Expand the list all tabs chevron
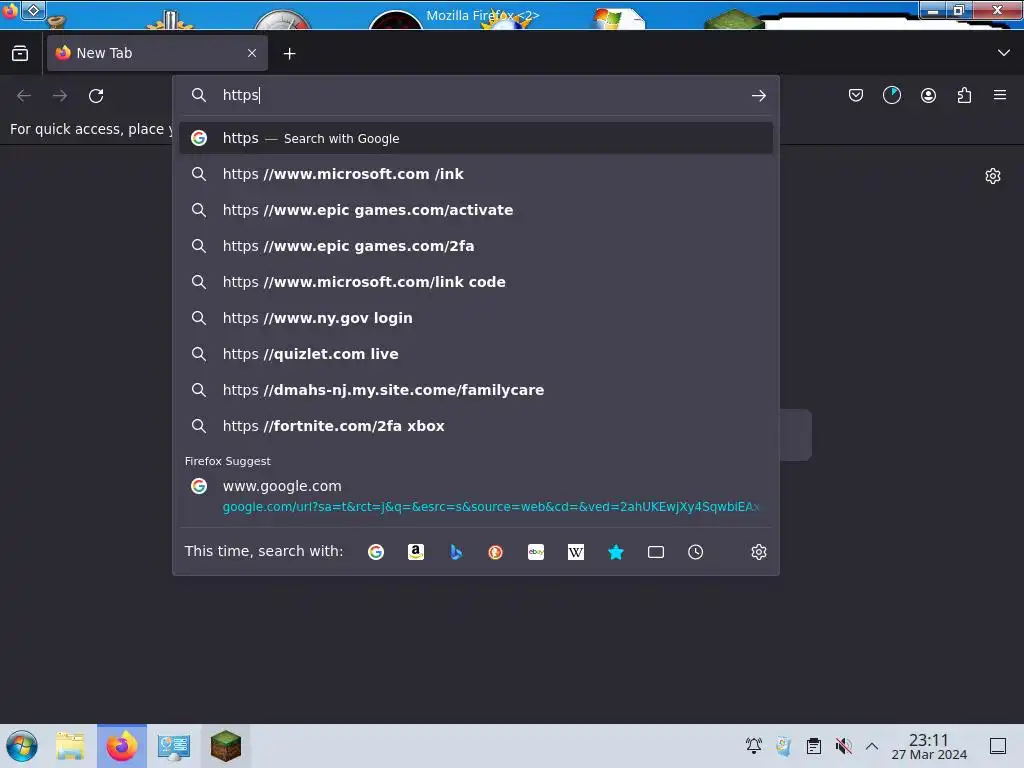 click(x=1004, y=53)
